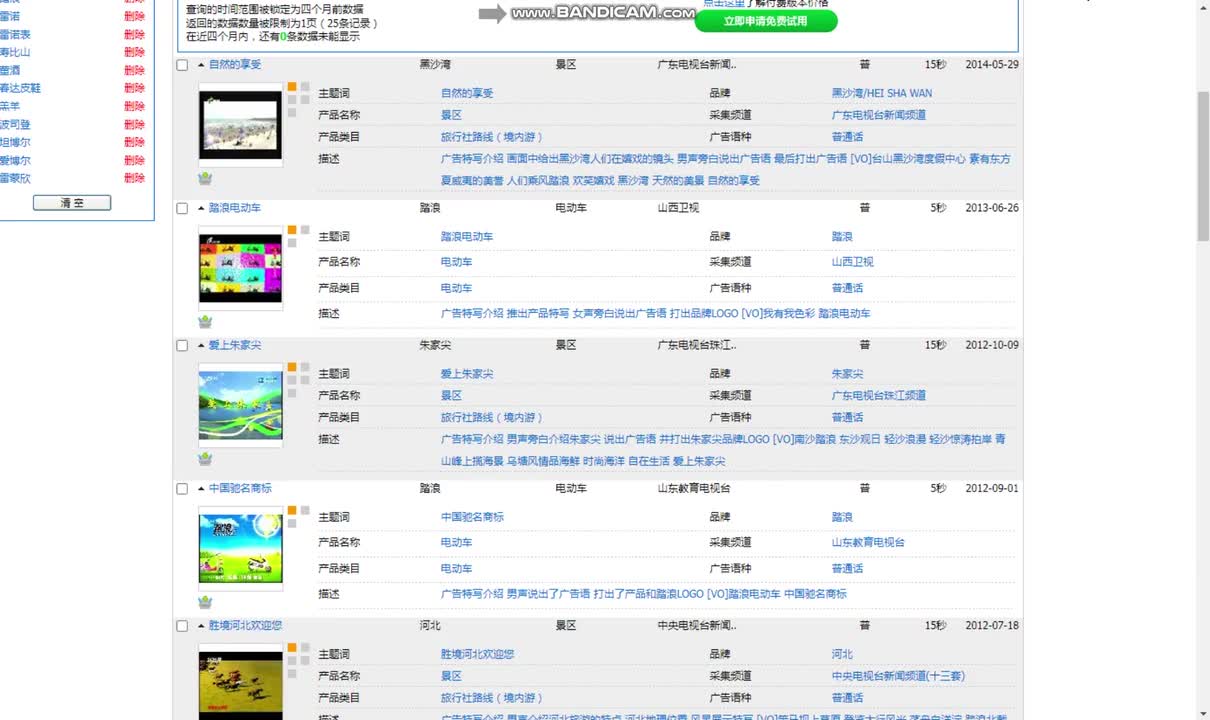Open the 踏浪电动车 title link
Image resolution: width=1210 pixels, height=720 pixels.
[x=235, y=208]
